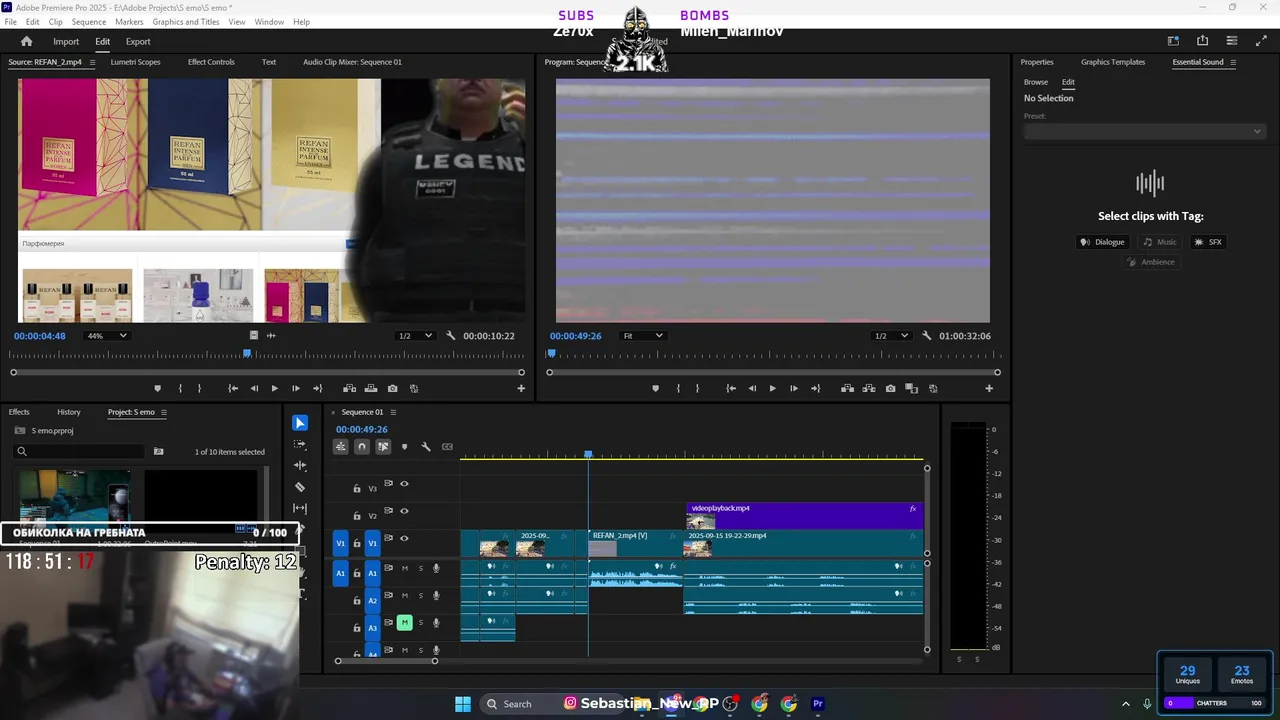Select the Ripple Edit tool
Image resolution: width=1280 pixels, height=720 pixels.
tap(300, 465)
